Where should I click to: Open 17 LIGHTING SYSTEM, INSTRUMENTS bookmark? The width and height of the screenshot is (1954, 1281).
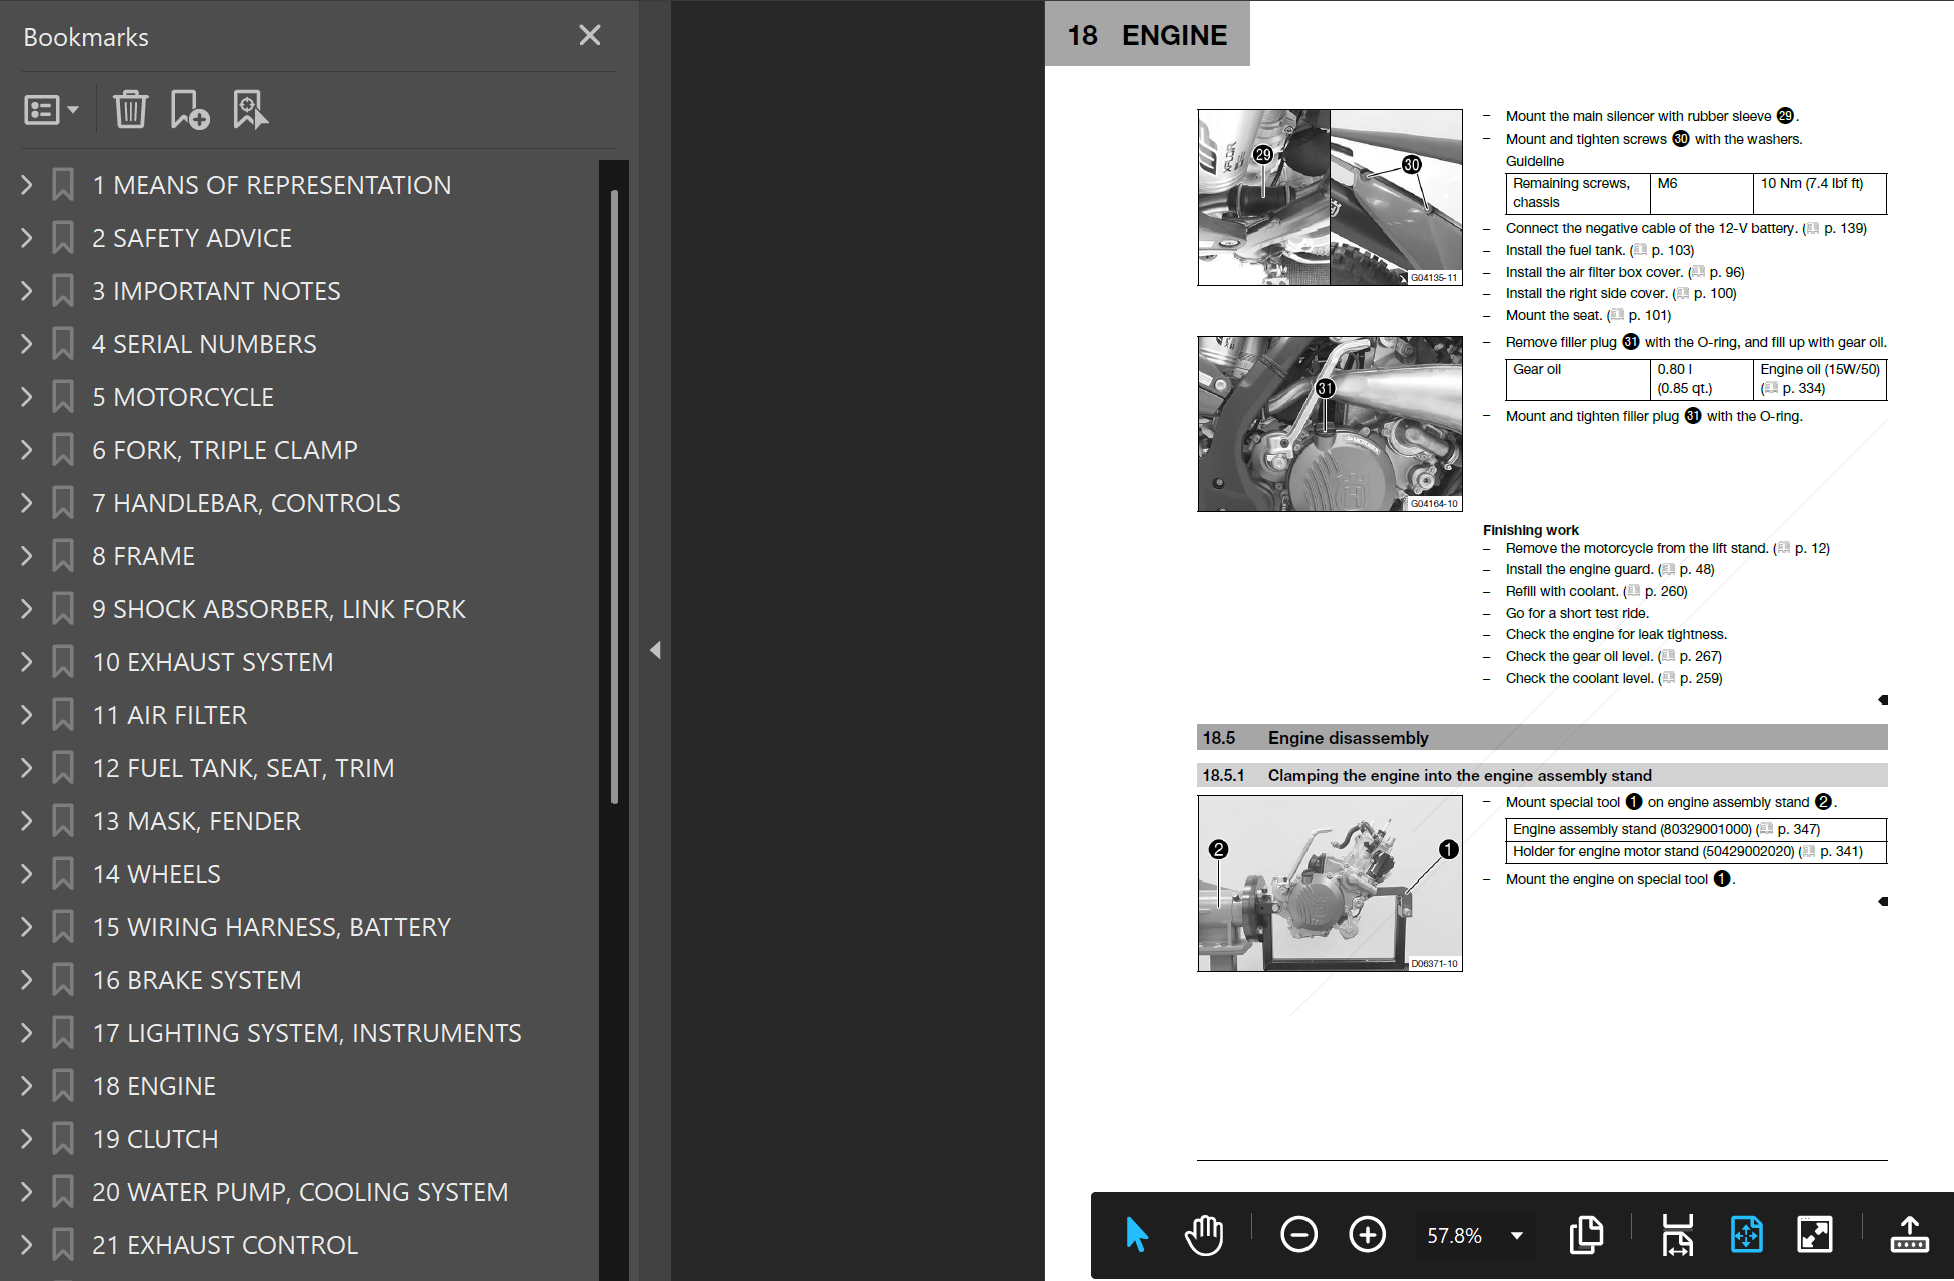pyautogui.click(x=307, y=1033)
